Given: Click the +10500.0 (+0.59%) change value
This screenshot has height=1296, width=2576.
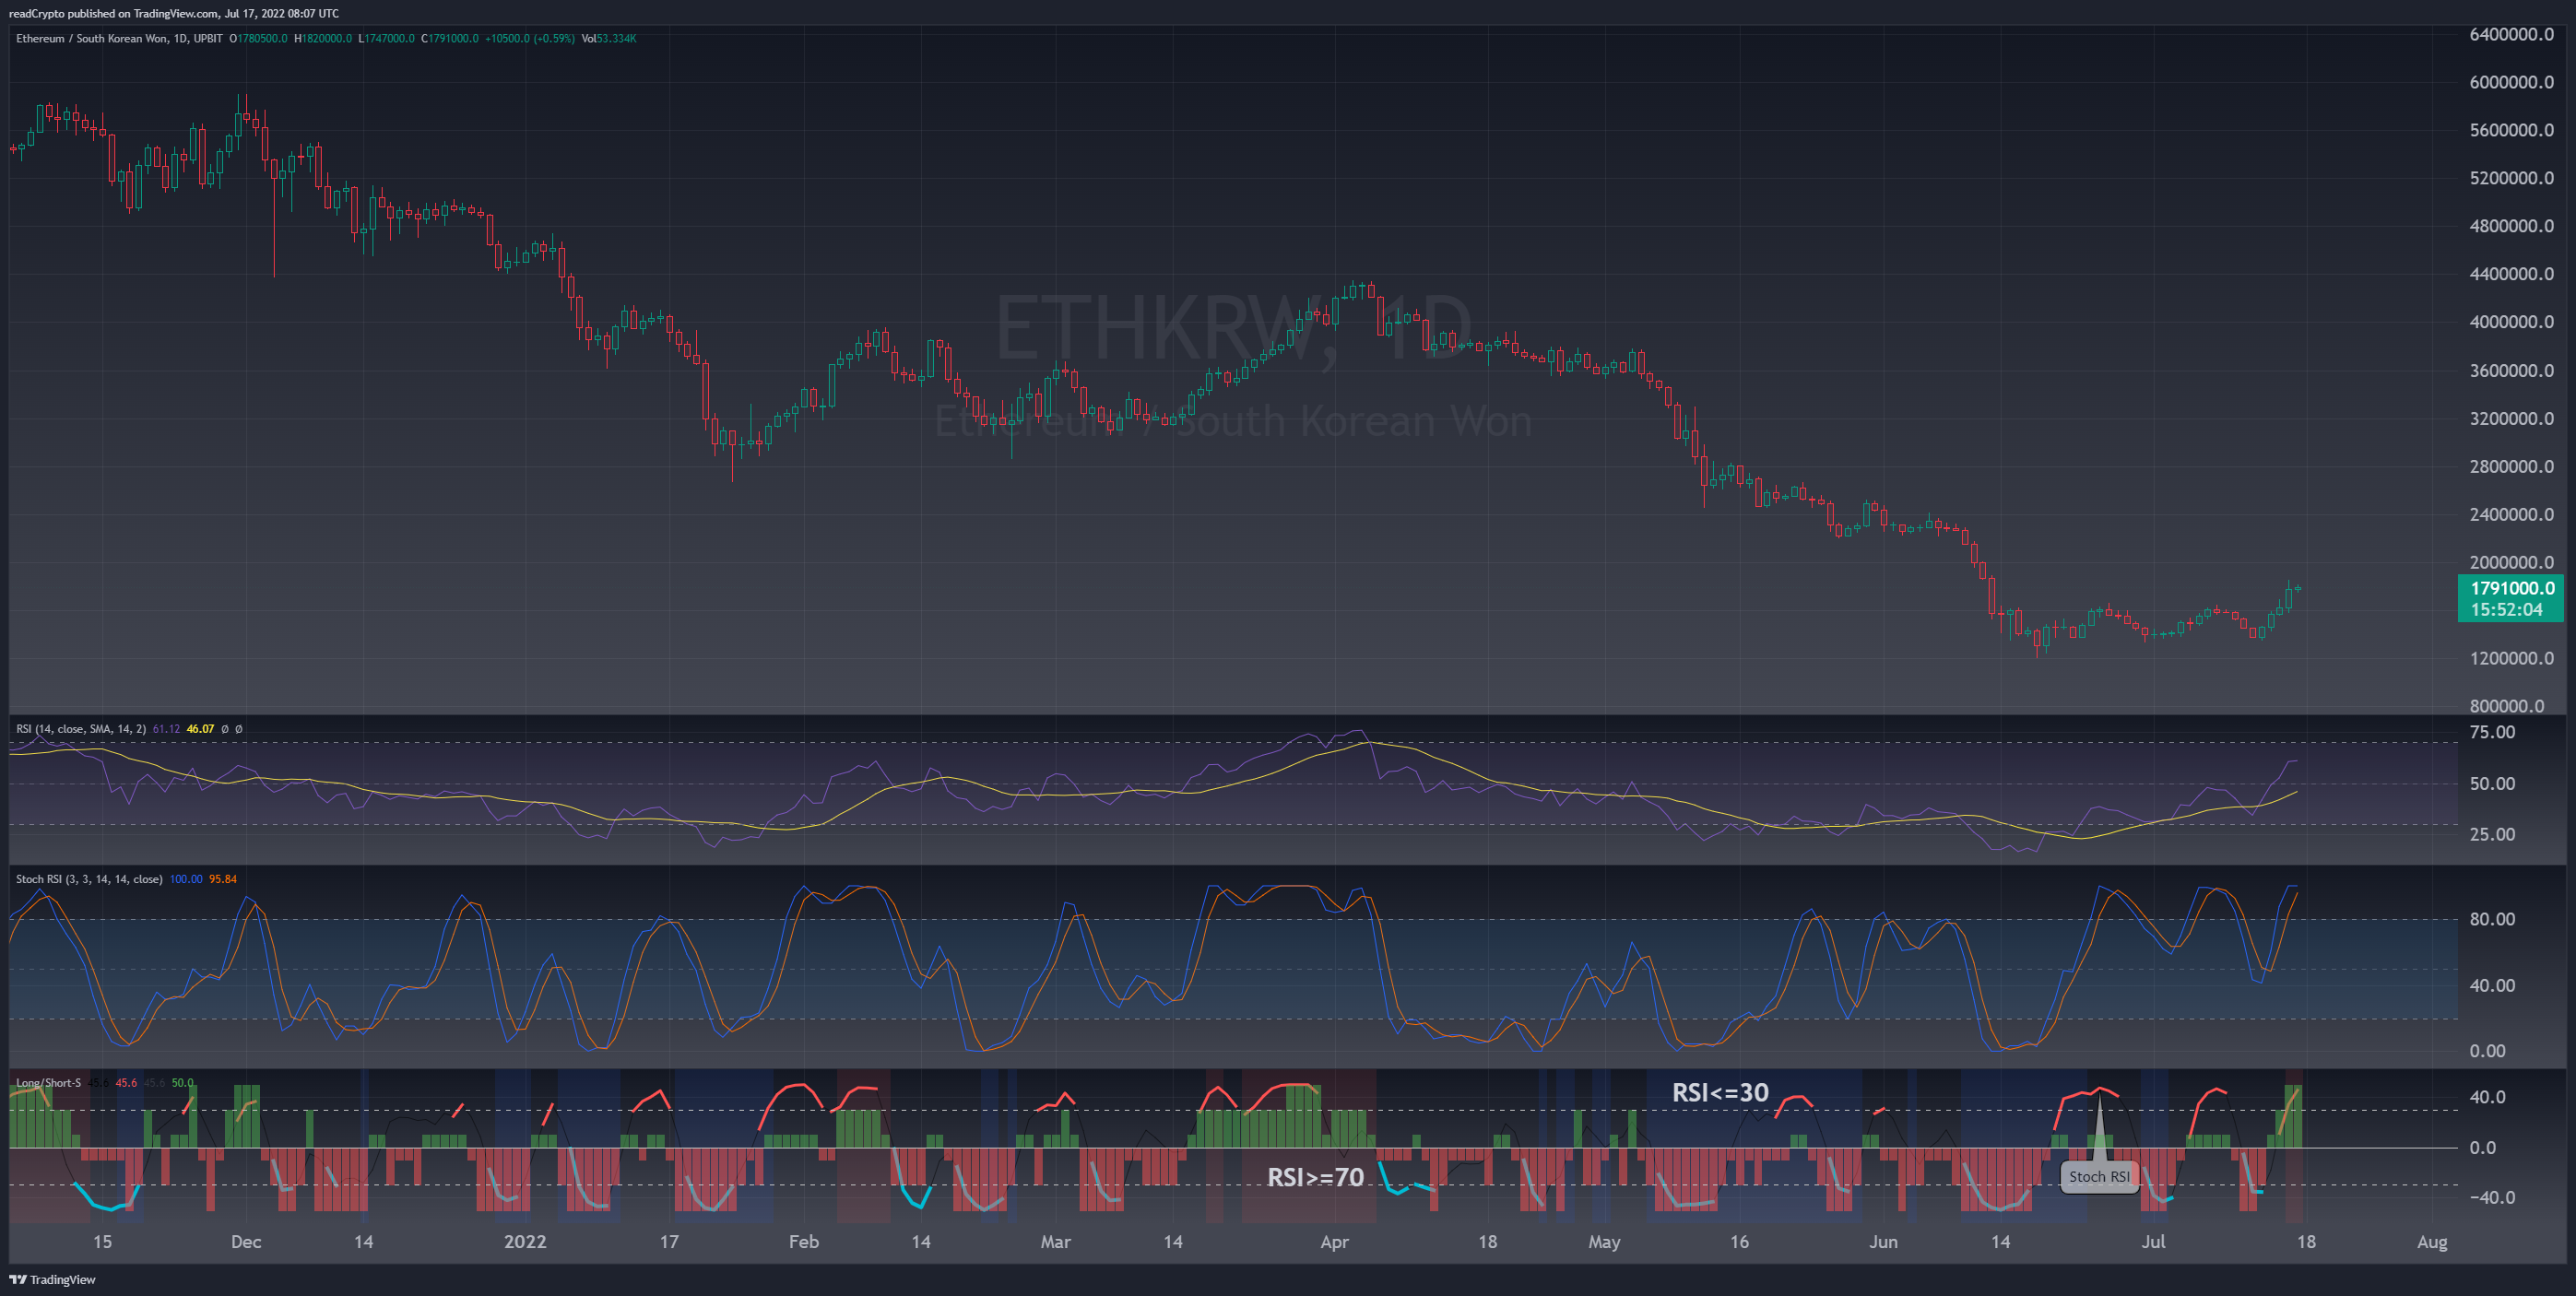Looking at the screenshot, I should click(530, 39).
